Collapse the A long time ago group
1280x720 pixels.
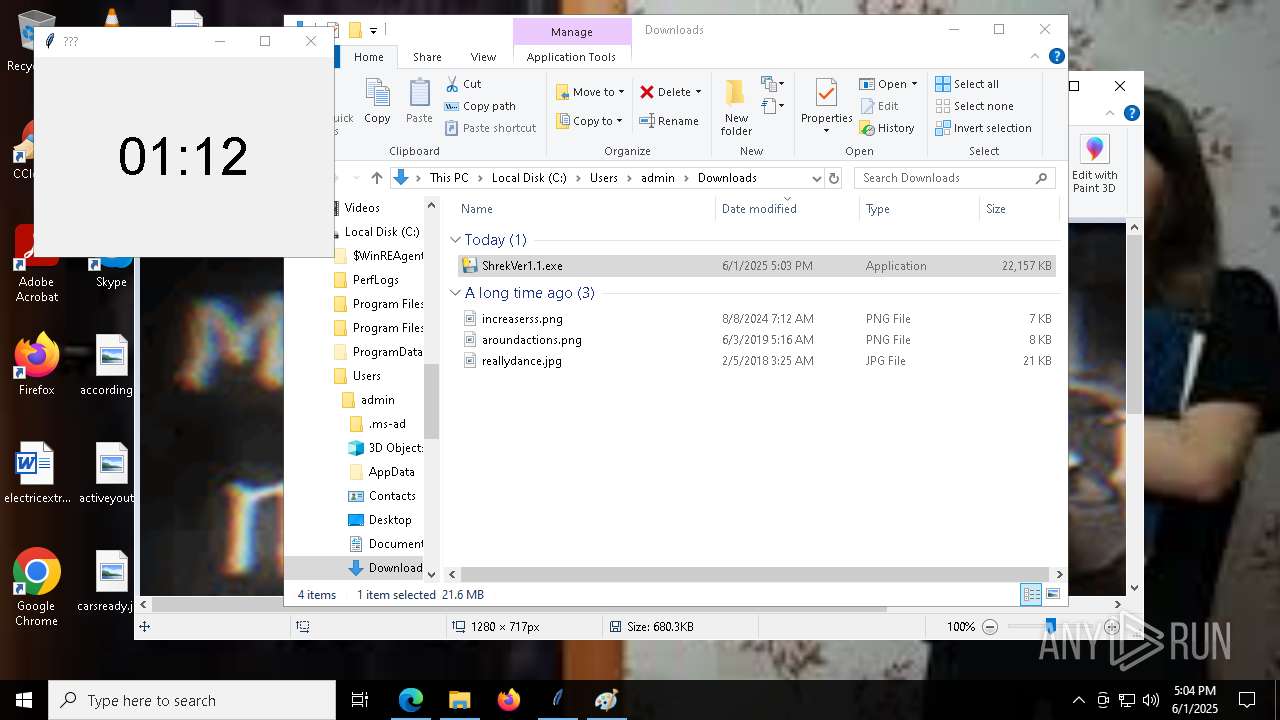(455, 293)
